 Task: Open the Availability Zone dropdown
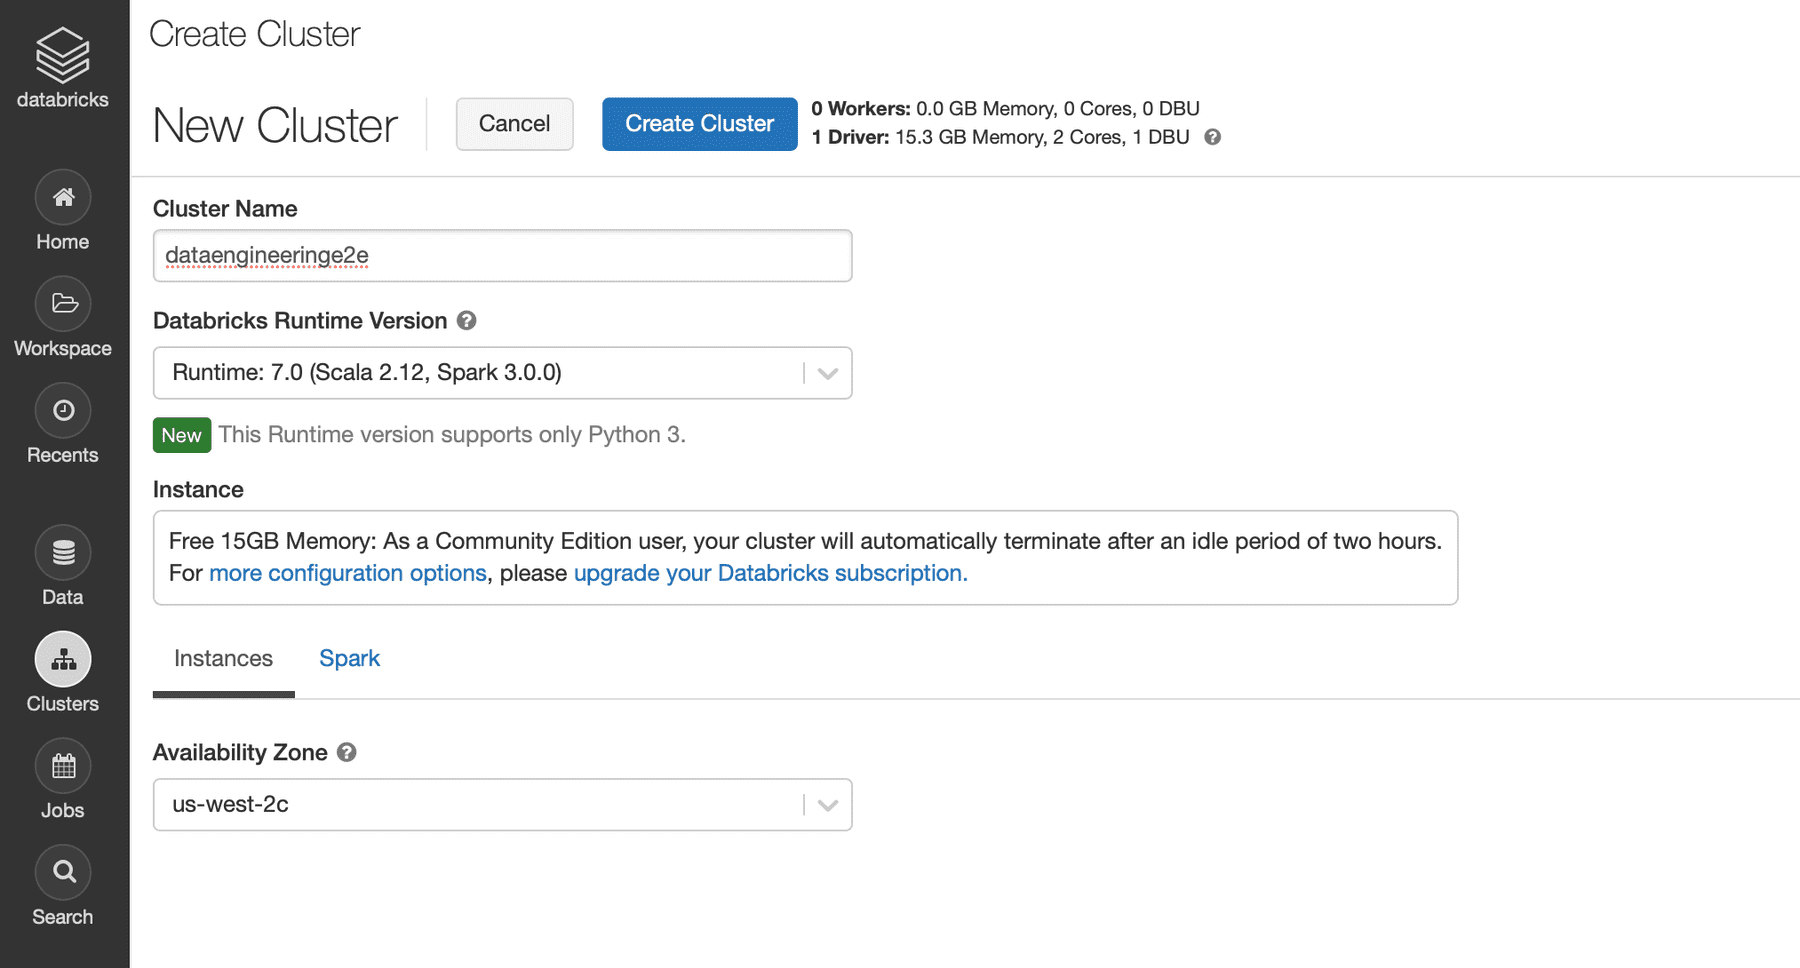point(827,804)
